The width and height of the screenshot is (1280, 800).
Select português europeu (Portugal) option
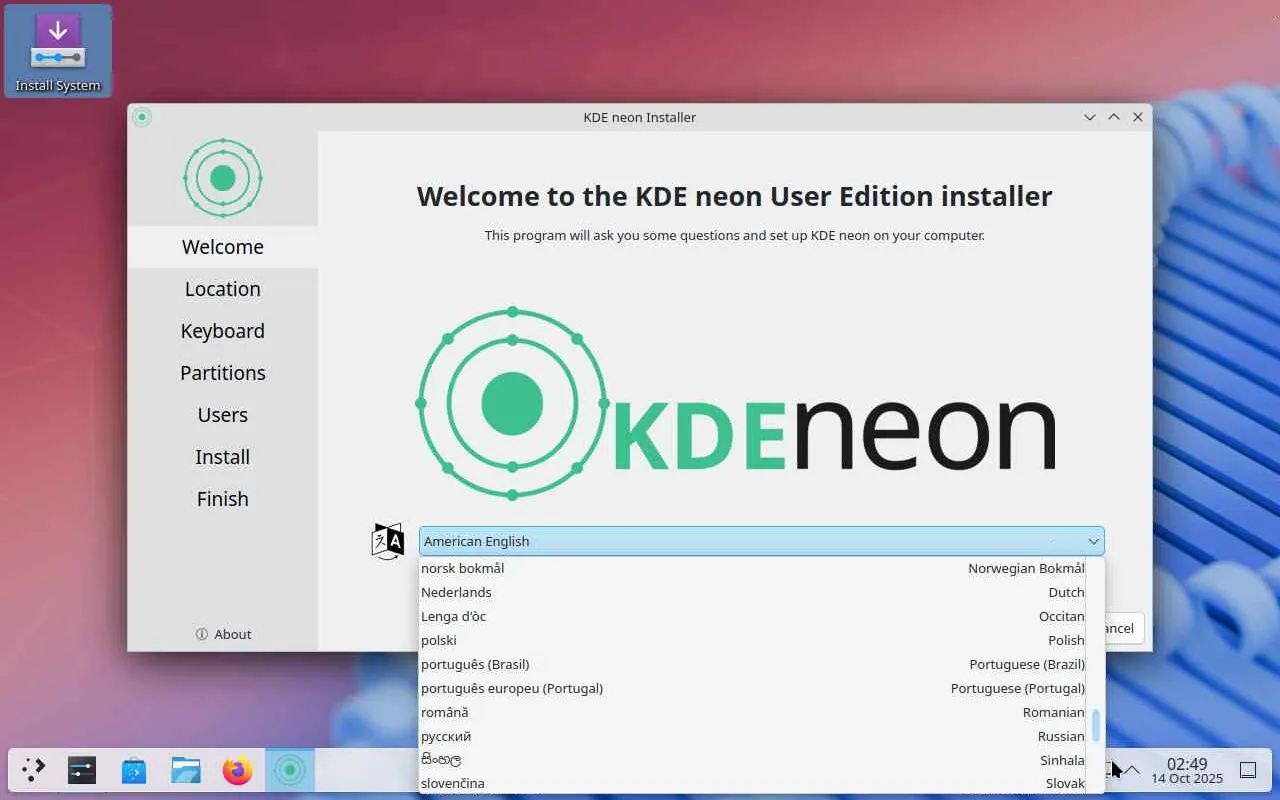752,688
